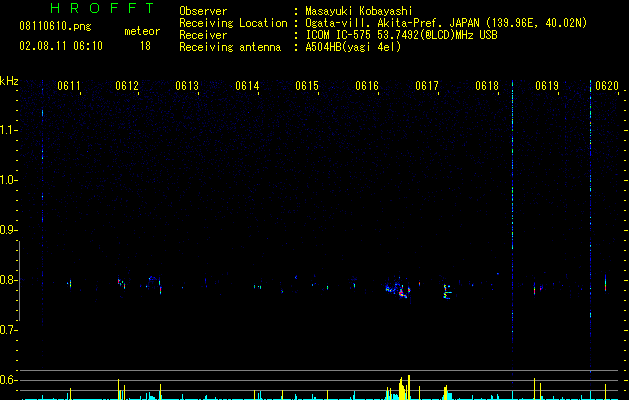The image size is (629, 400).
Task: Click the 0.6 kHz axis label
Action: [x=9, y=380]
